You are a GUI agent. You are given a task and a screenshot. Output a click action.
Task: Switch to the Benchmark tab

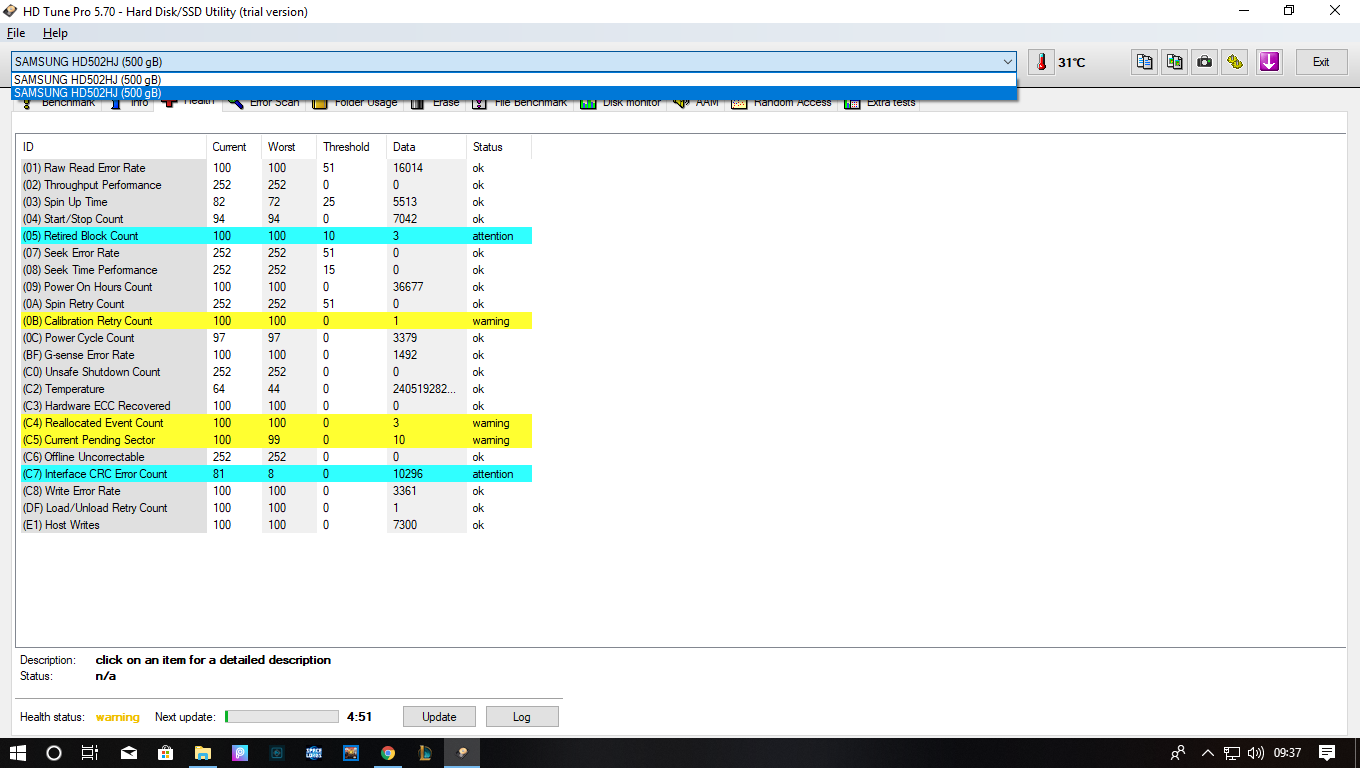point(58,102)
